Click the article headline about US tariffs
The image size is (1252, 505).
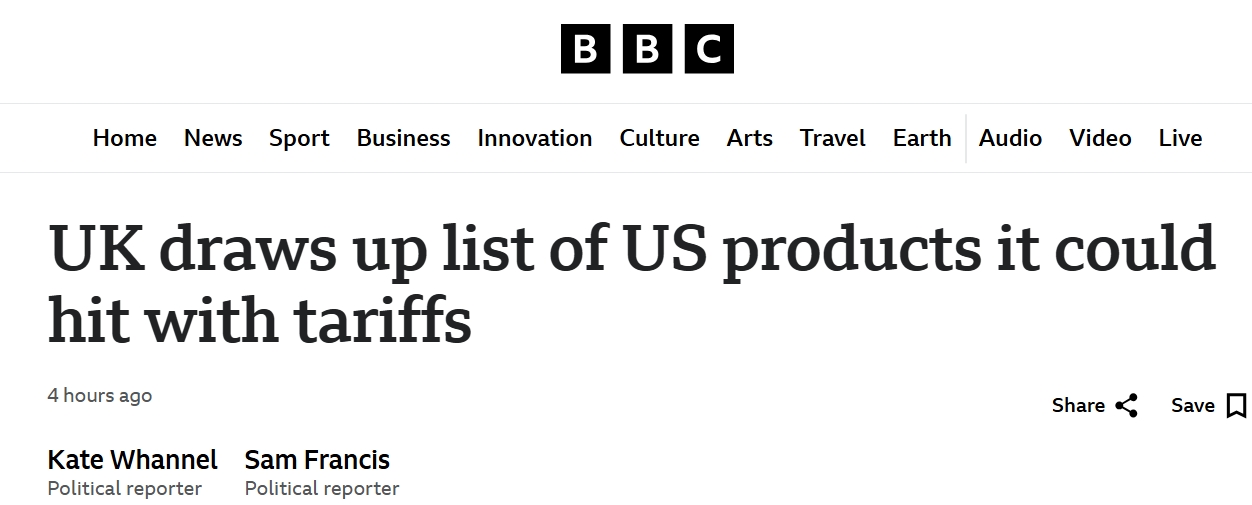coord(632,284)
